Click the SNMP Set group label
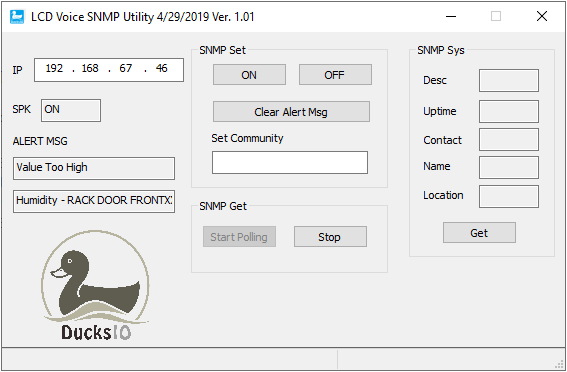The width and height of the screenshot is (567, 372). click(222, 50)
